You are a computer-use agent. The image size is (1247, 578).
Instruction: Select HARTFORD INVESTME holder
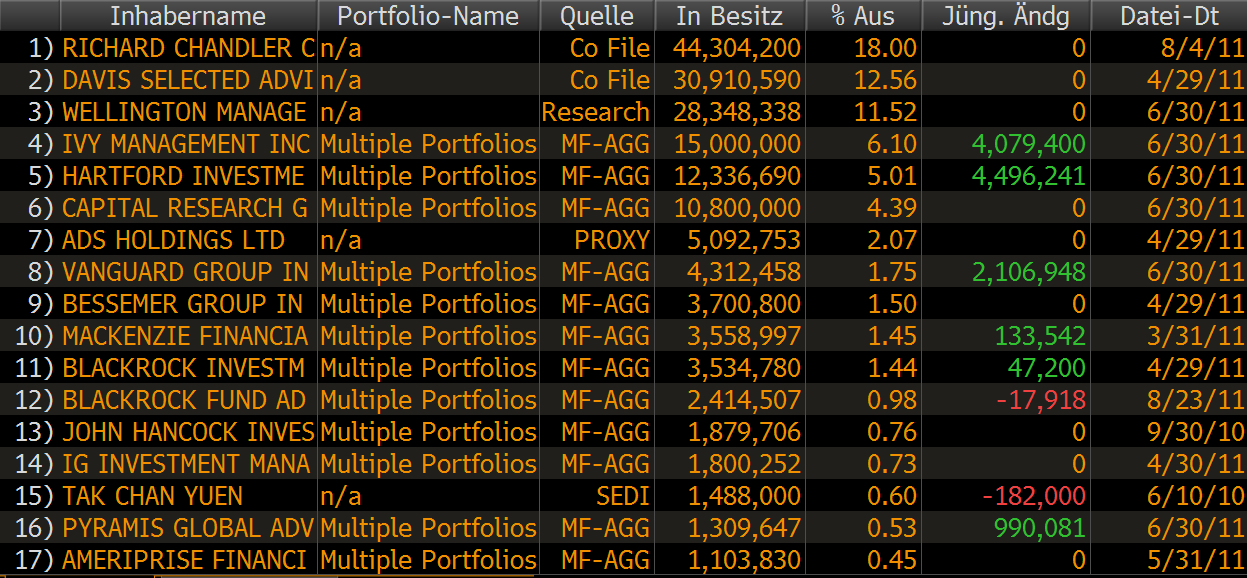(x=183, y=176)
